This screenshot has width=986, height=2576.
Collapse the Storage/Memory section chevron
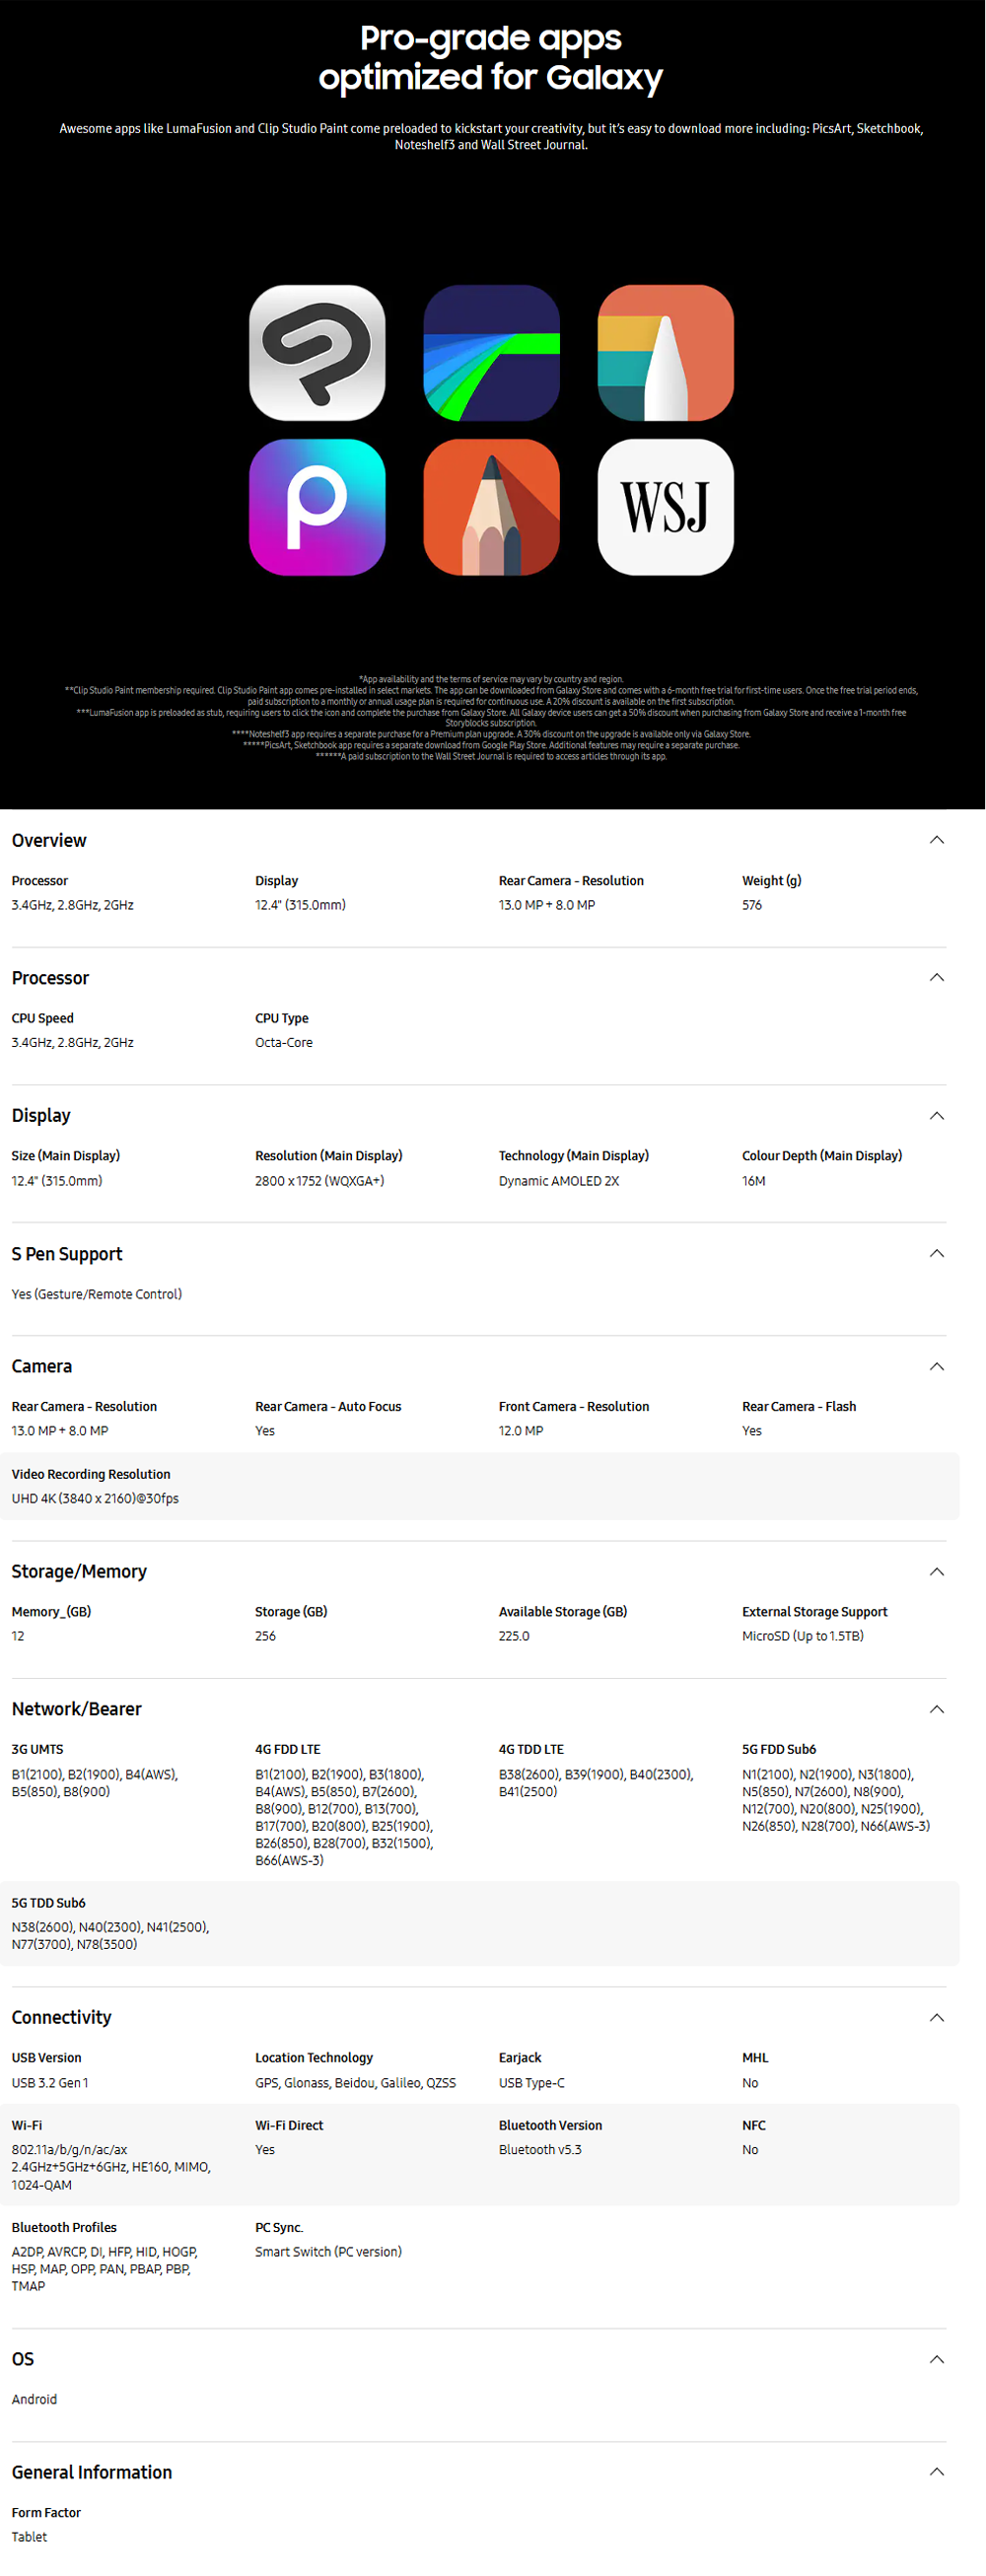click(936, 1571)
